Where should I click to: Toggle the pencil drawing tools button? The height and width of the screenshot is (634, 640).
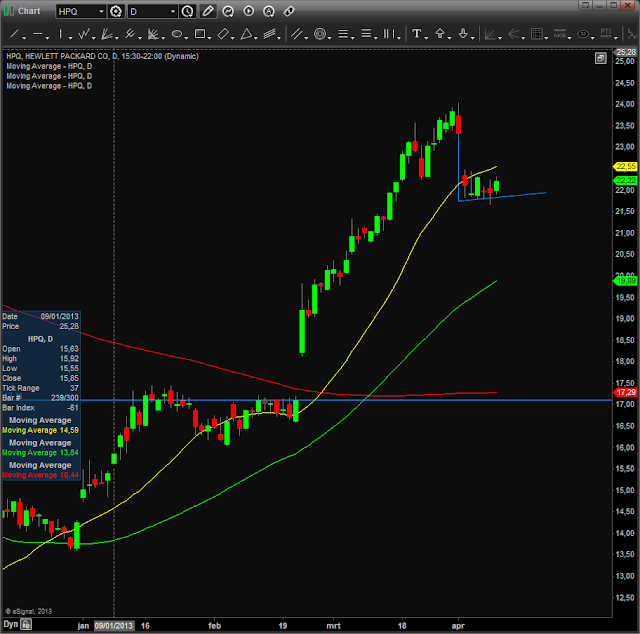(x=208, y=11)
